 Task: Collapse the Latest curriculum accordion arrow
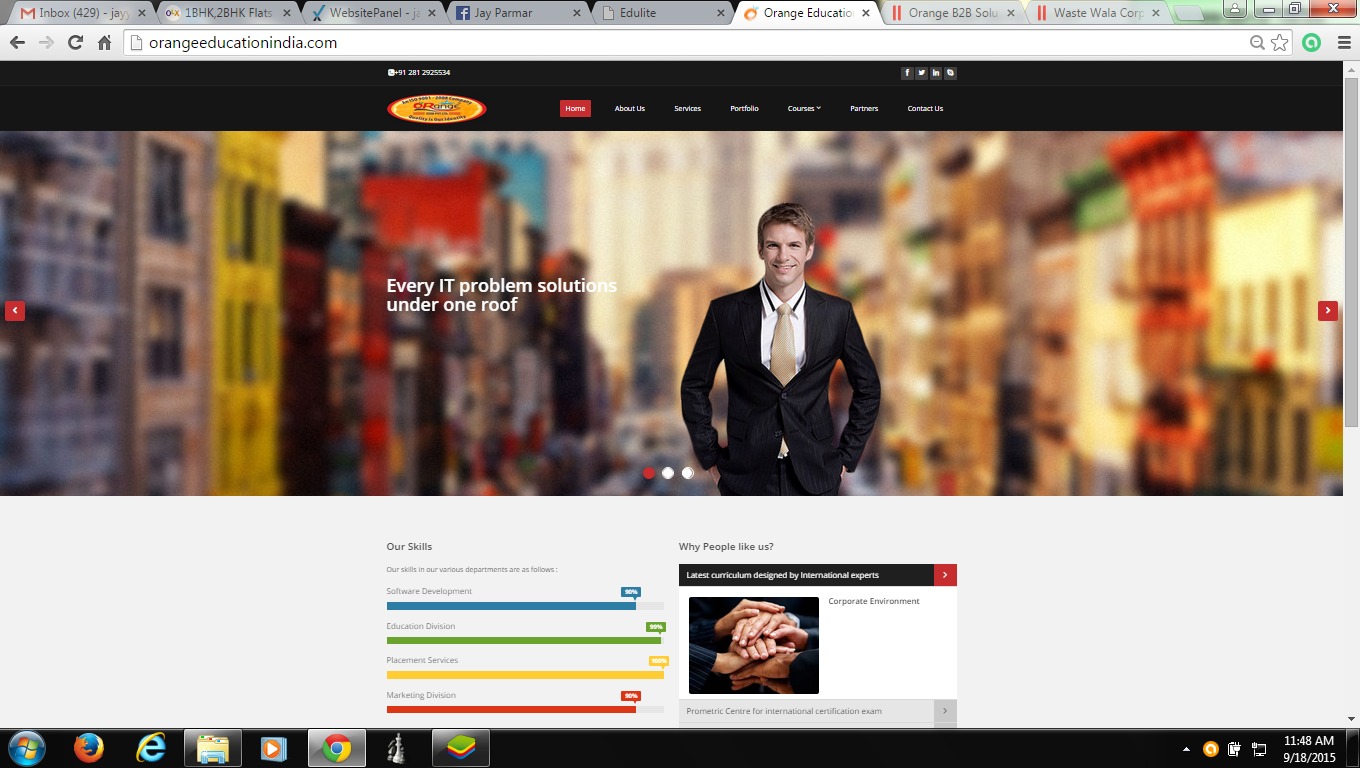945,575
